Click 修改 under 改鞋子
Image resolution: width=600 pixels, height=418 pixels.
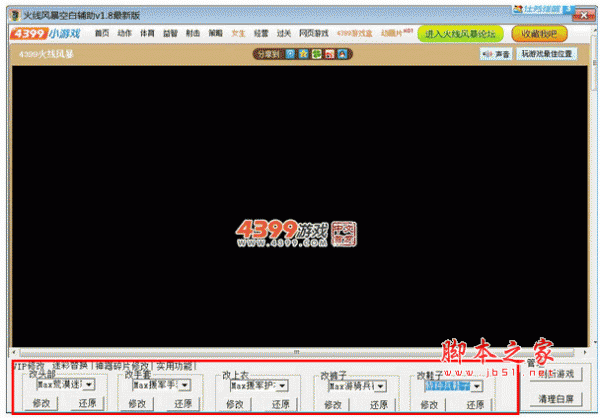(x=429, y=405)
